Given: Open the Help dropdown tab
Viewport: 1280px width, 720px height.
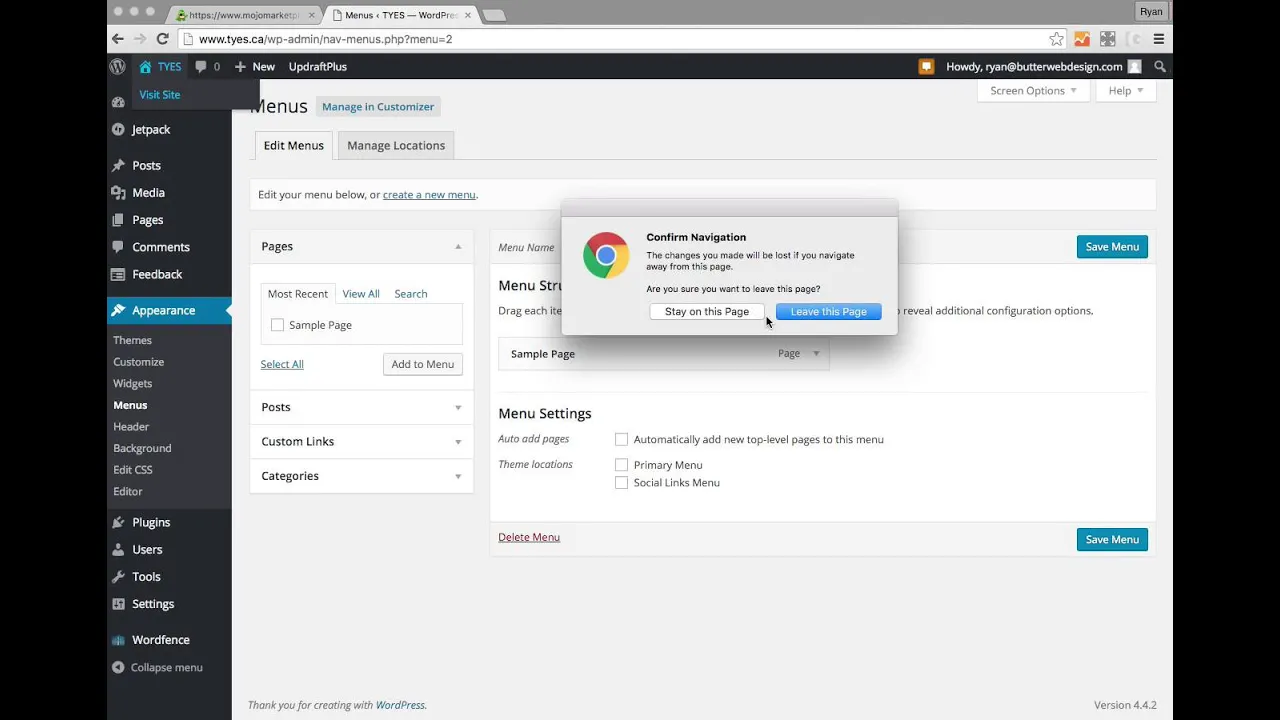Looking at the screenshot, I should [x=1126, y=91].
